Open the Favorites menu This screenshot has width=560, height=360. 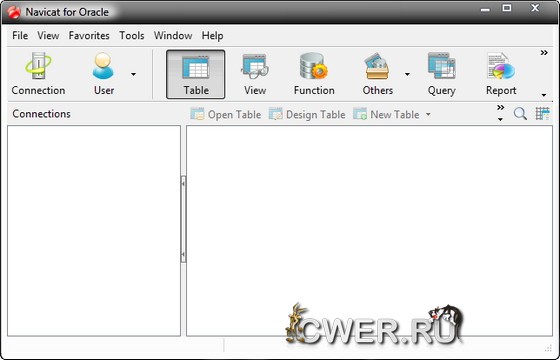pyautogui.click(x=89, y=36)
